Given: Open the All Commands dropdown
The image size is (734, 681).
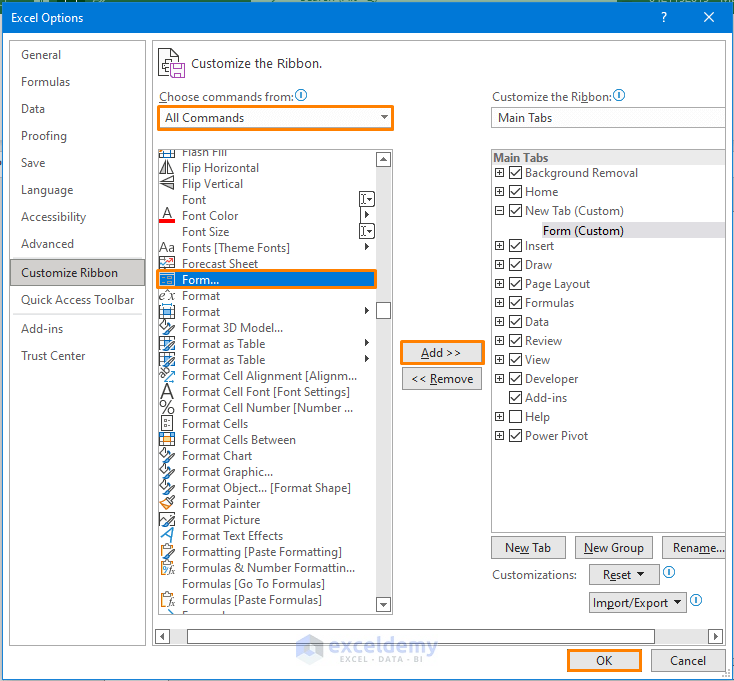Looking at the screenshot, I should [x=276, y=117].
